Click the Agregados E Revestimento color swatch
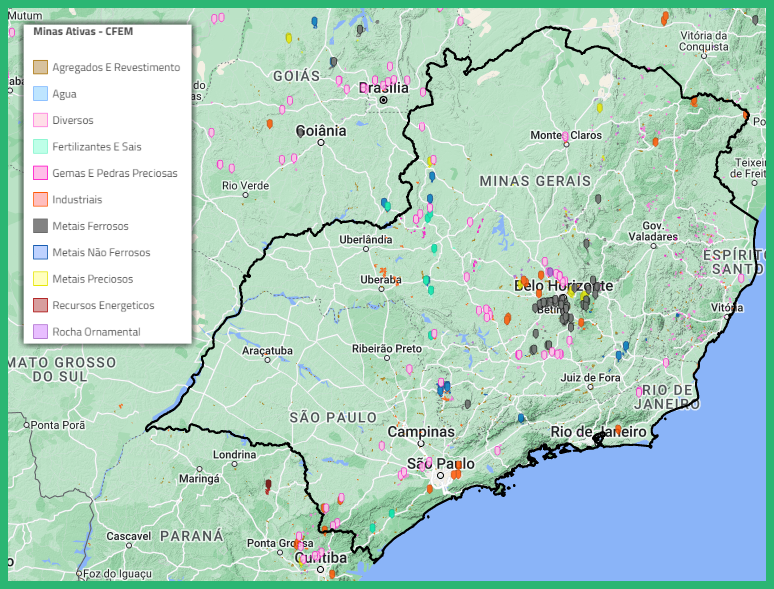The image size is (774, 589). [x=40, y=67]
